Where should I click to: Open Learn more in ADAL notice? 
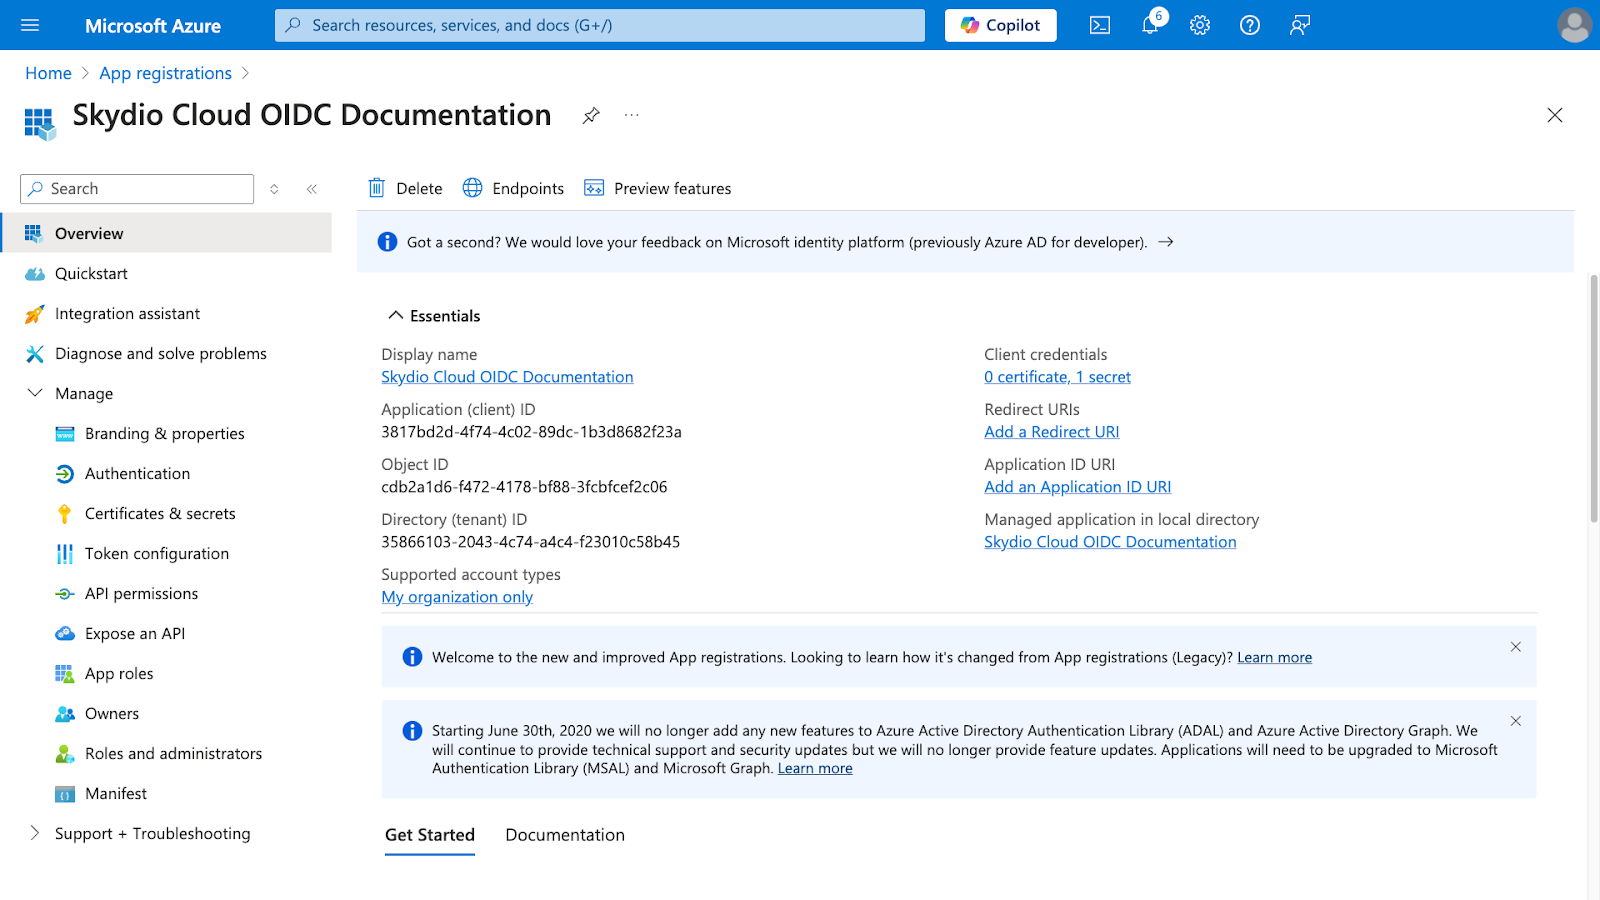(x=815, y=768)
